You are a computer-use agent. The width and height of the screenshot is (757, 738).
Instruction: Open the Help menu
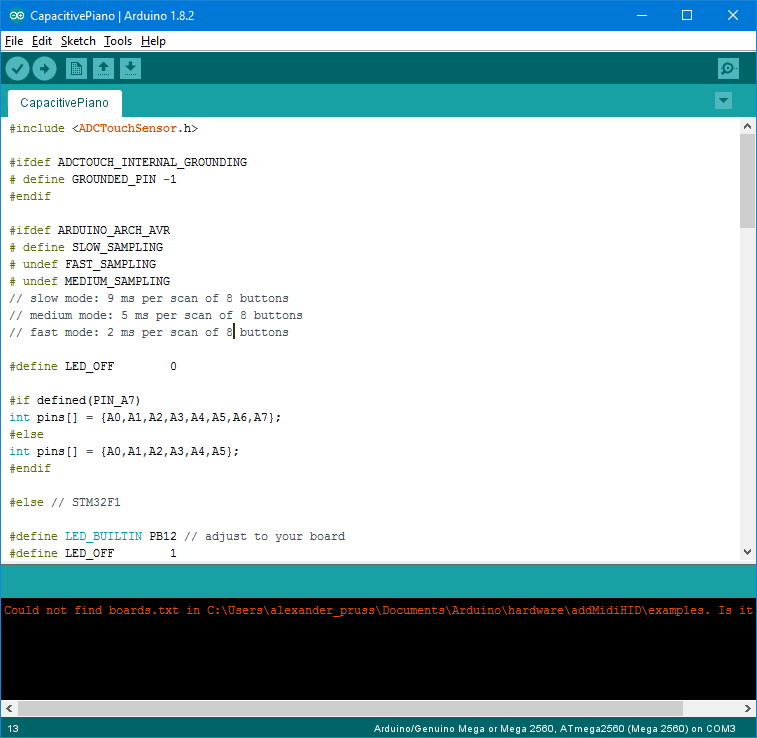pyautogui.click(x=153, y=41)
